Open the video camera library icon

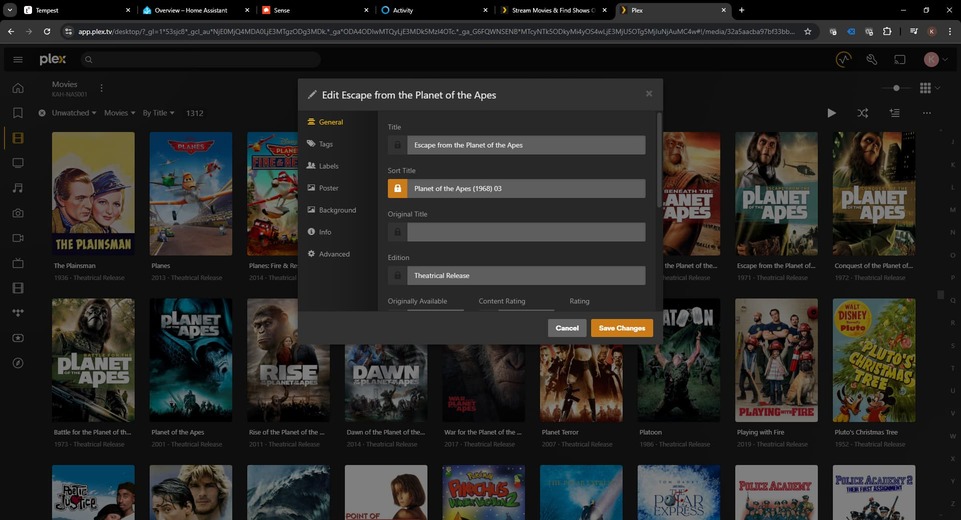(x=18, y=238)
